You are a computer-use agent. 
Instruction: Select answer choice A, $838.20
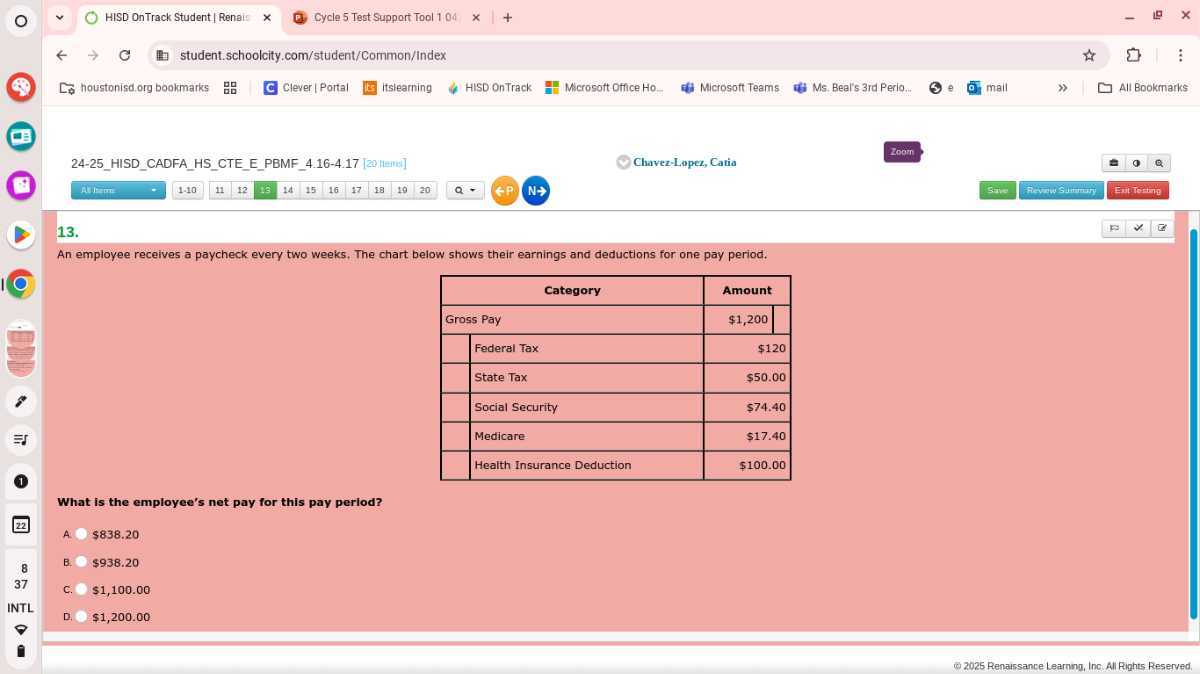[x=82, y=534]
